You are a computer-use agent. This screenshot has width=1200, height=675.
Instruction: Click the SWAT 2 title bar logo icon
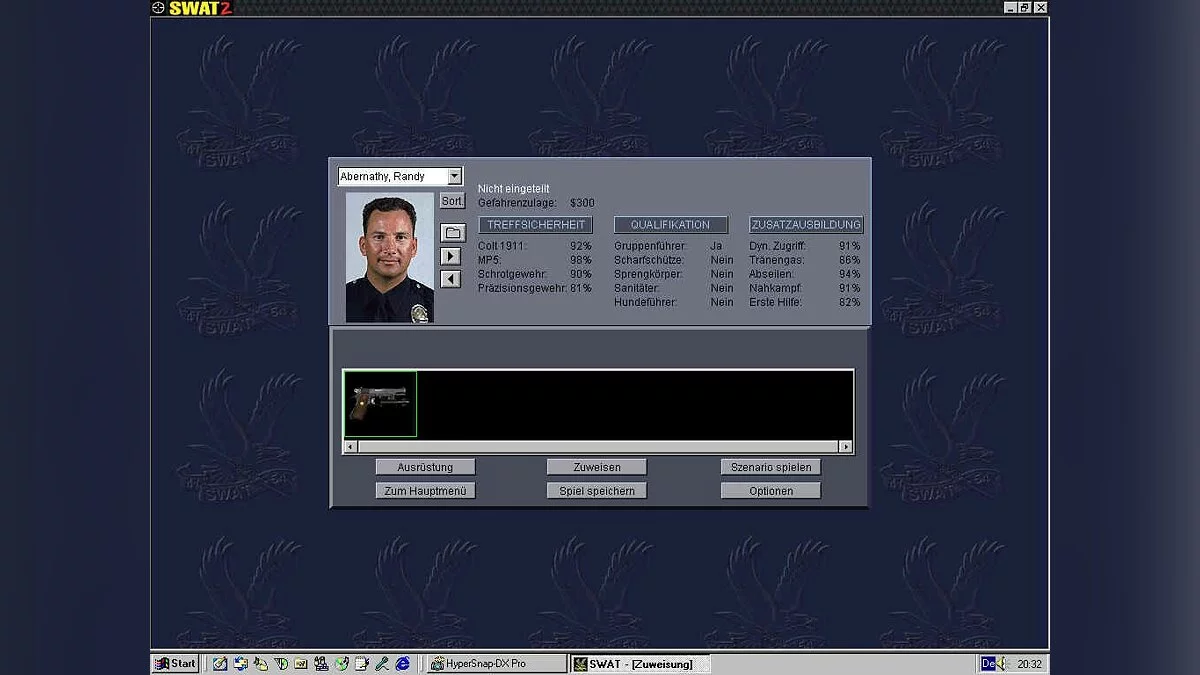click(x=158, y=7)
